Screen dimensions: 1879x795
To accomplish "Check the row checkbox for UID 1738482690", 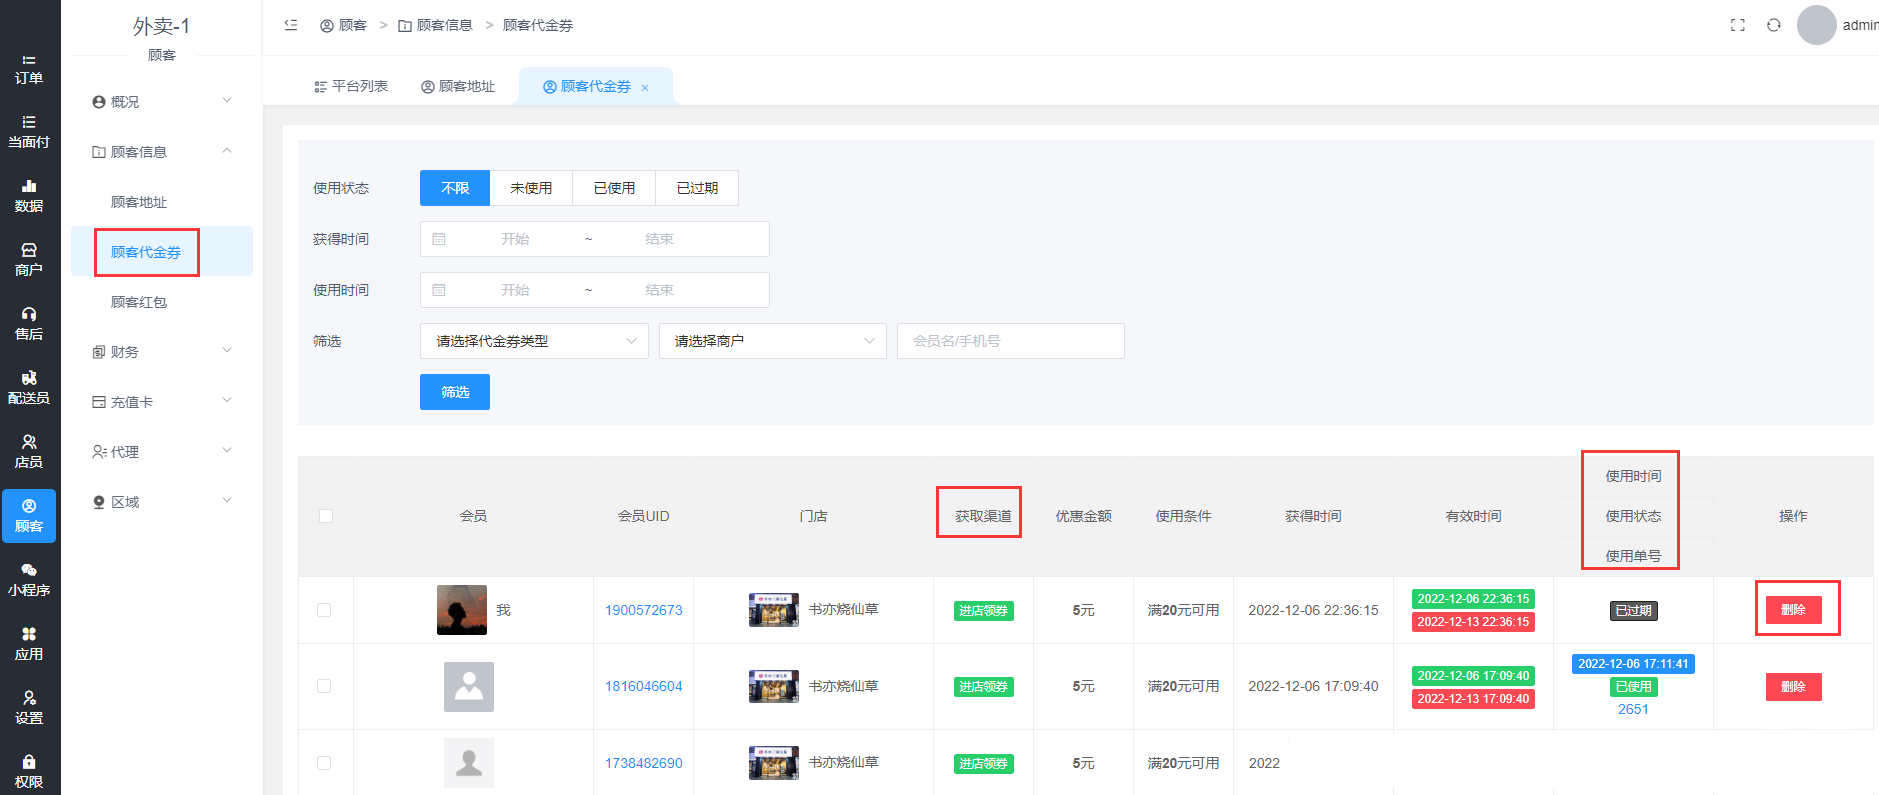I will click(x=324, y=763).
